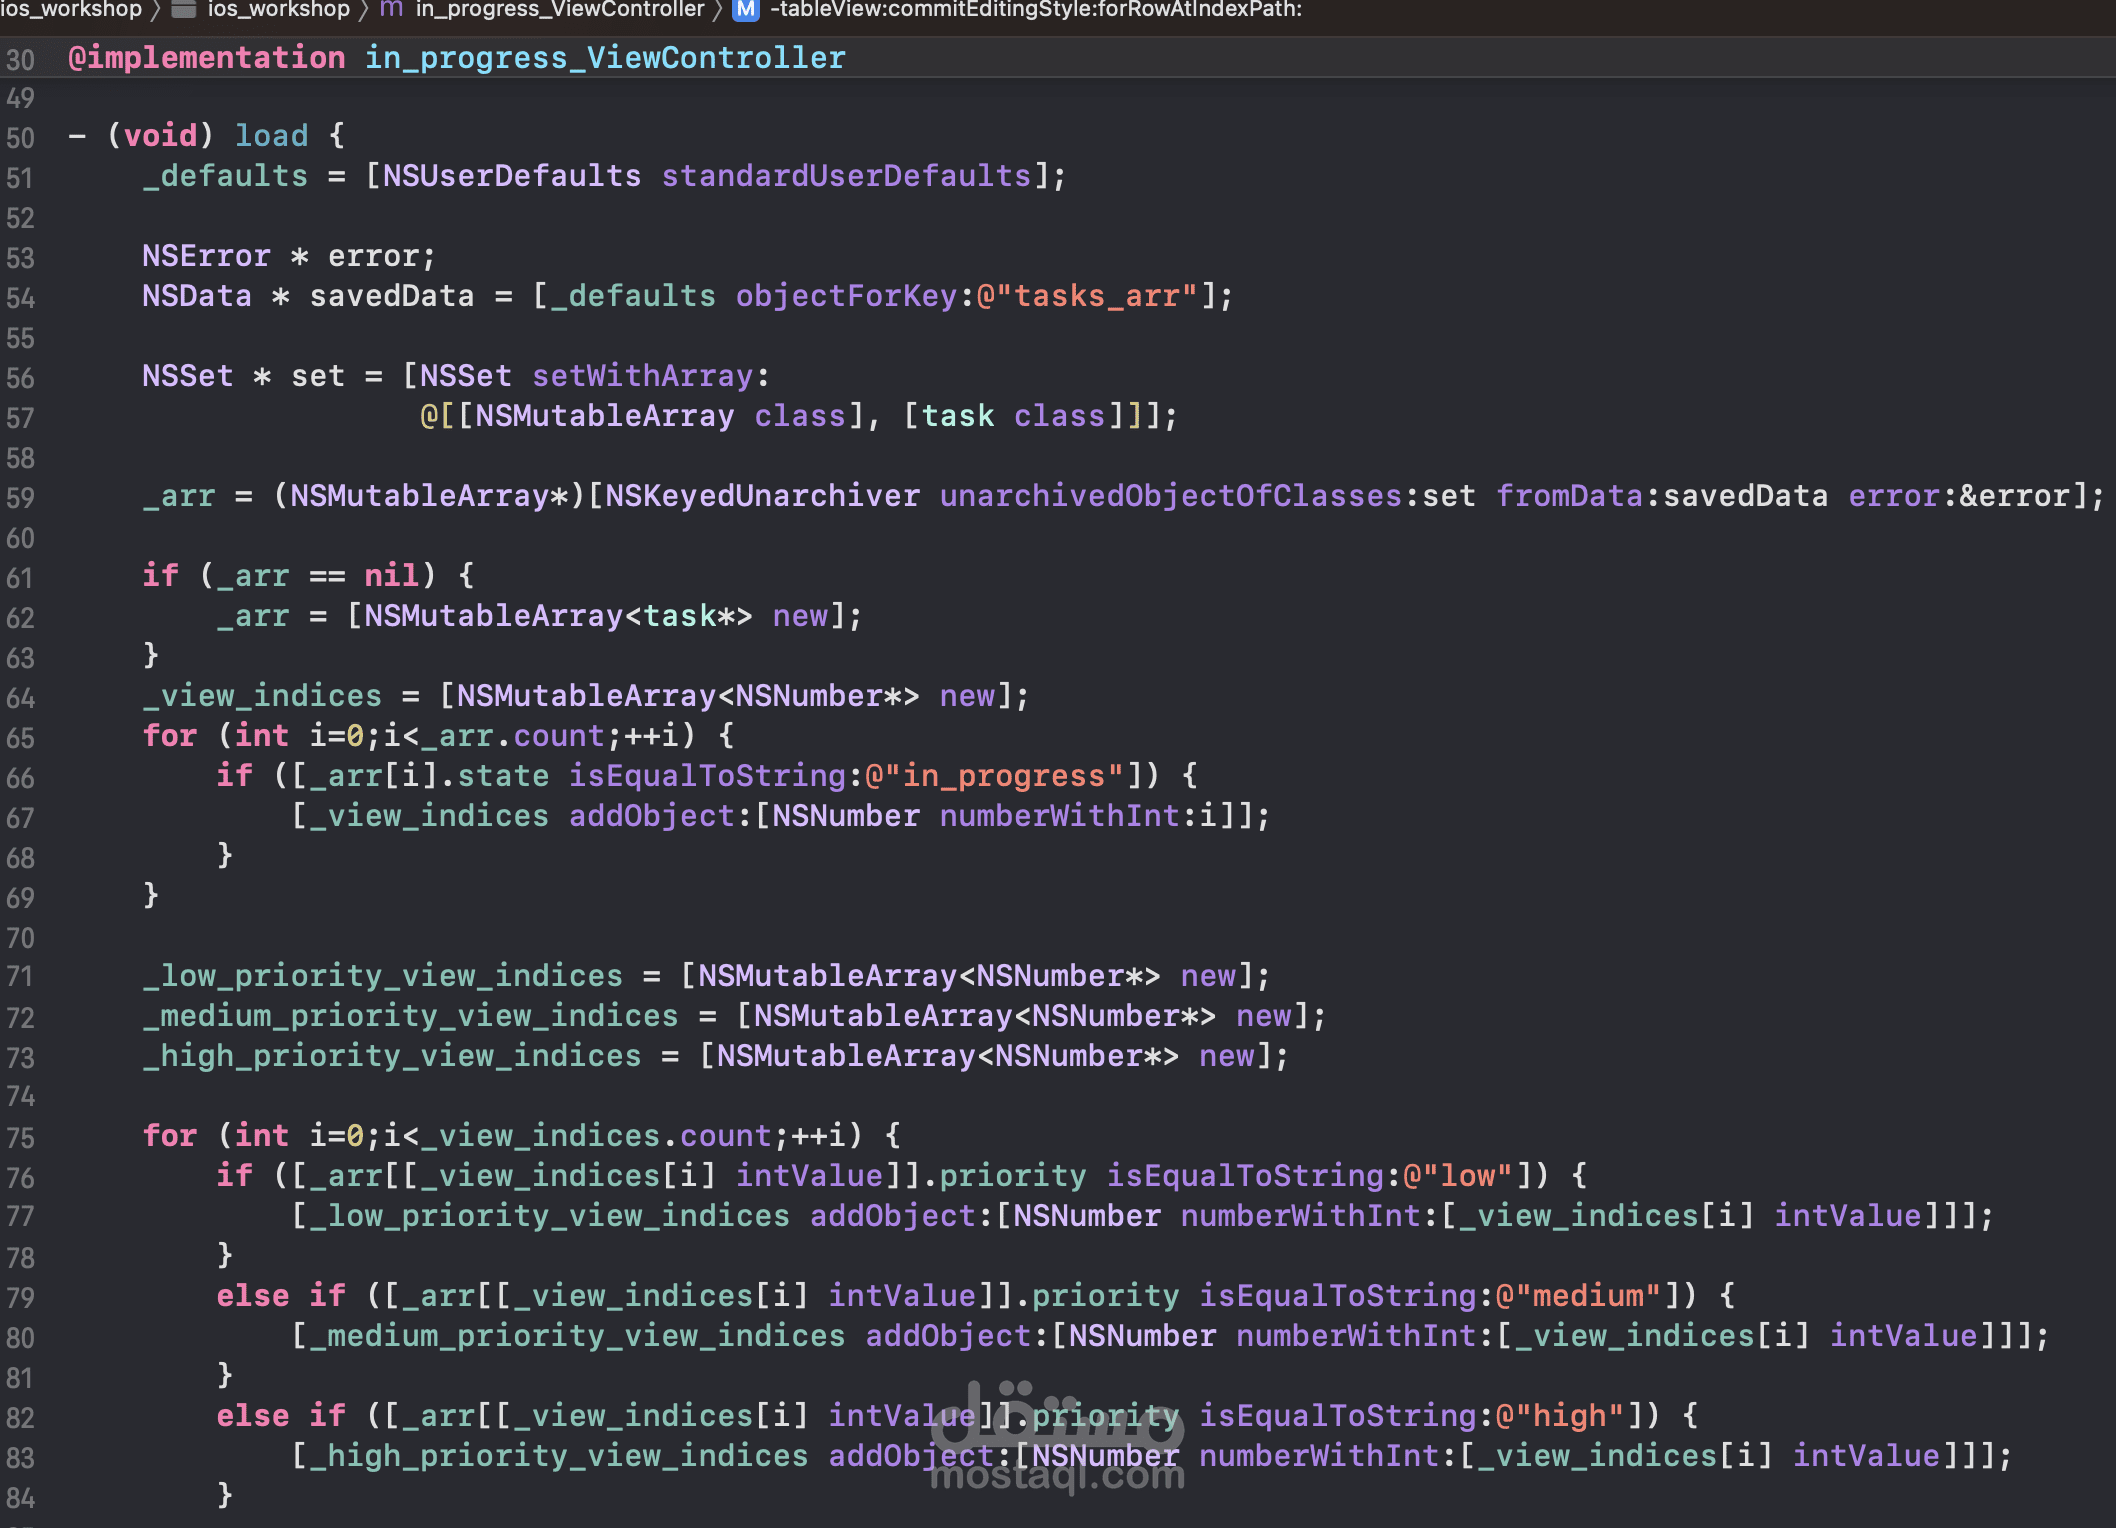The width and height of the screenshot is (2116, 1528).
Task: Open the commitEditingStyle method jump bar menu
Action: coord(1035,10)
